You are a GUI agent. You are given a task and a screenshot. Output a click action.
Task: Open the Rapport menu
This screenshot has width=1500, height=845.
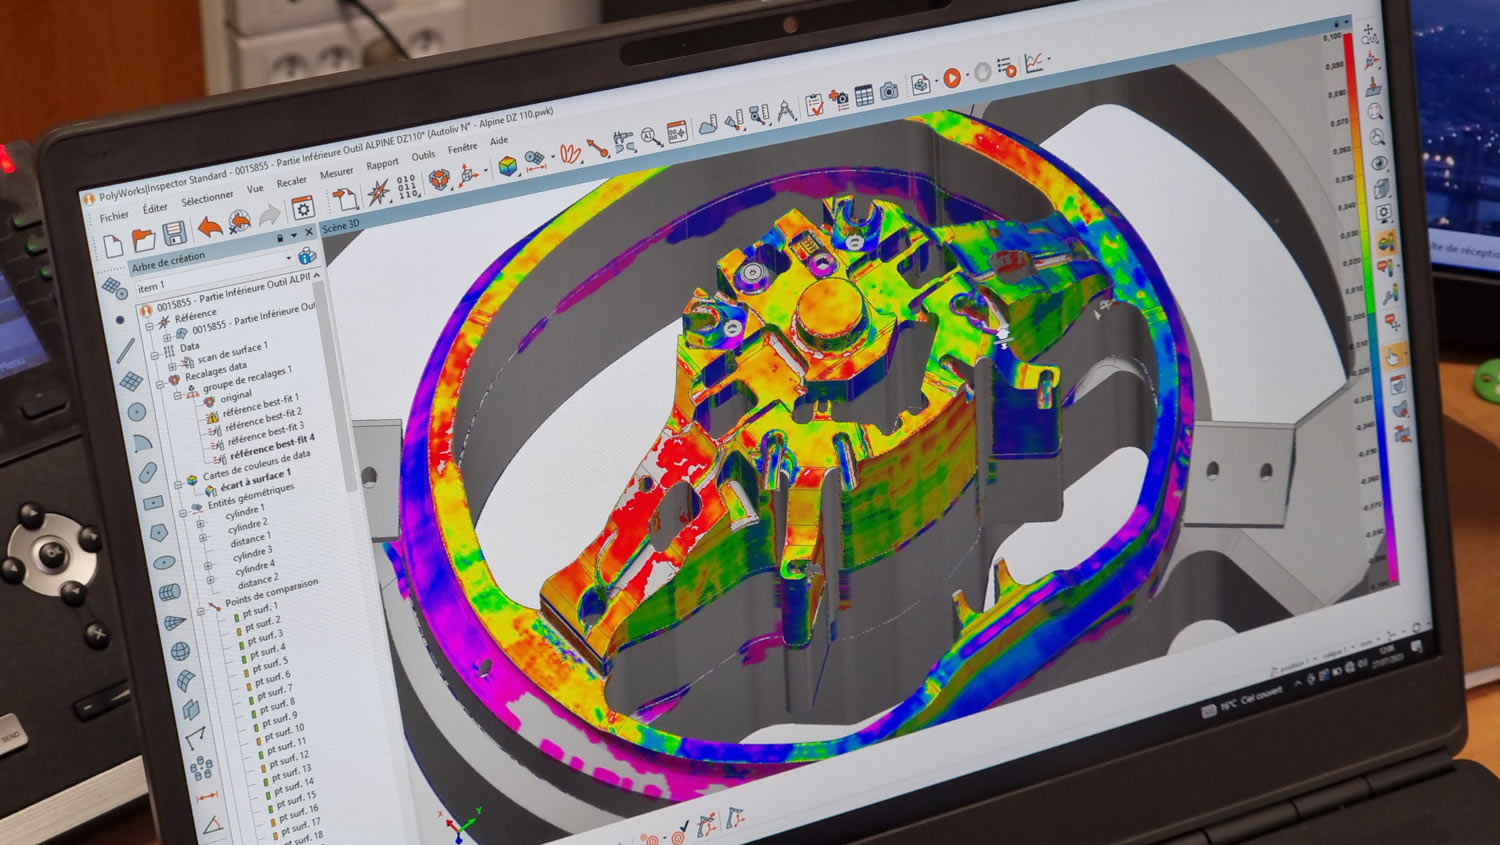coord(383,163)
